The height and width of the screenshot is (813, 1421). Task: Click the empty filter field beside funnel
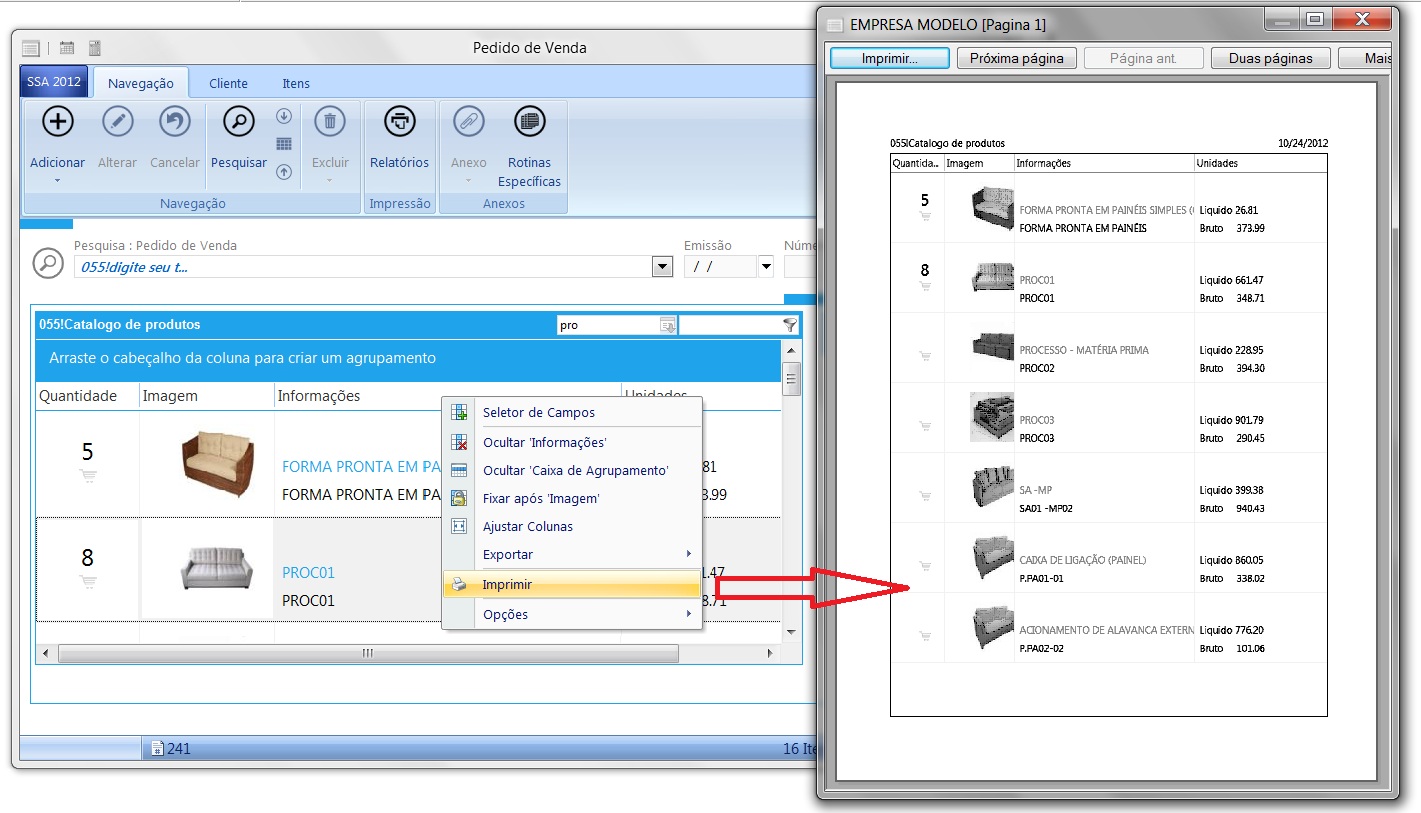tap(730, 325)
